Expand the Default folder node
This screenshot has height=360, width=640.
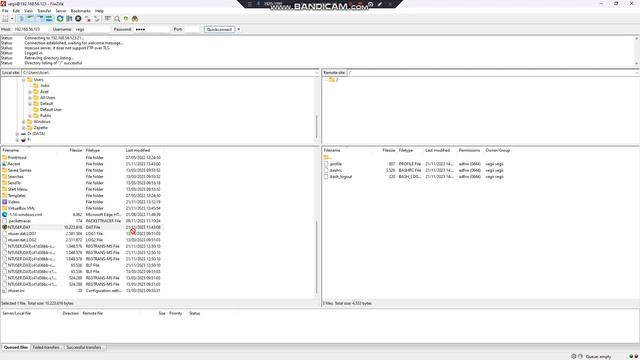tap(30, 104)
